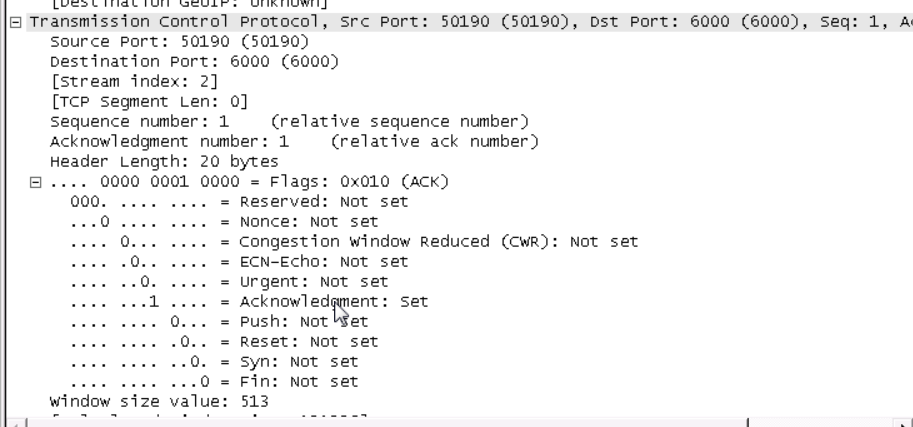Collapse the Flags 0x010 (ACK) section
The width and height of the screenshot is (913, 427).
36,182
